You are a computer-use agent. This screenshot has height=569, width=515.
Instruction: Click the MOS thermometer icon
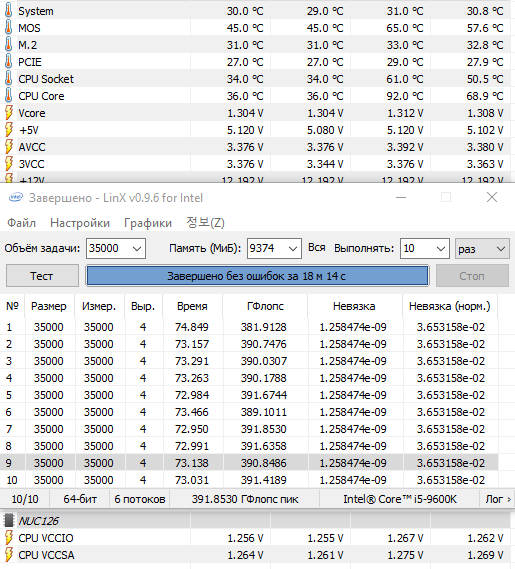(8, 28)
